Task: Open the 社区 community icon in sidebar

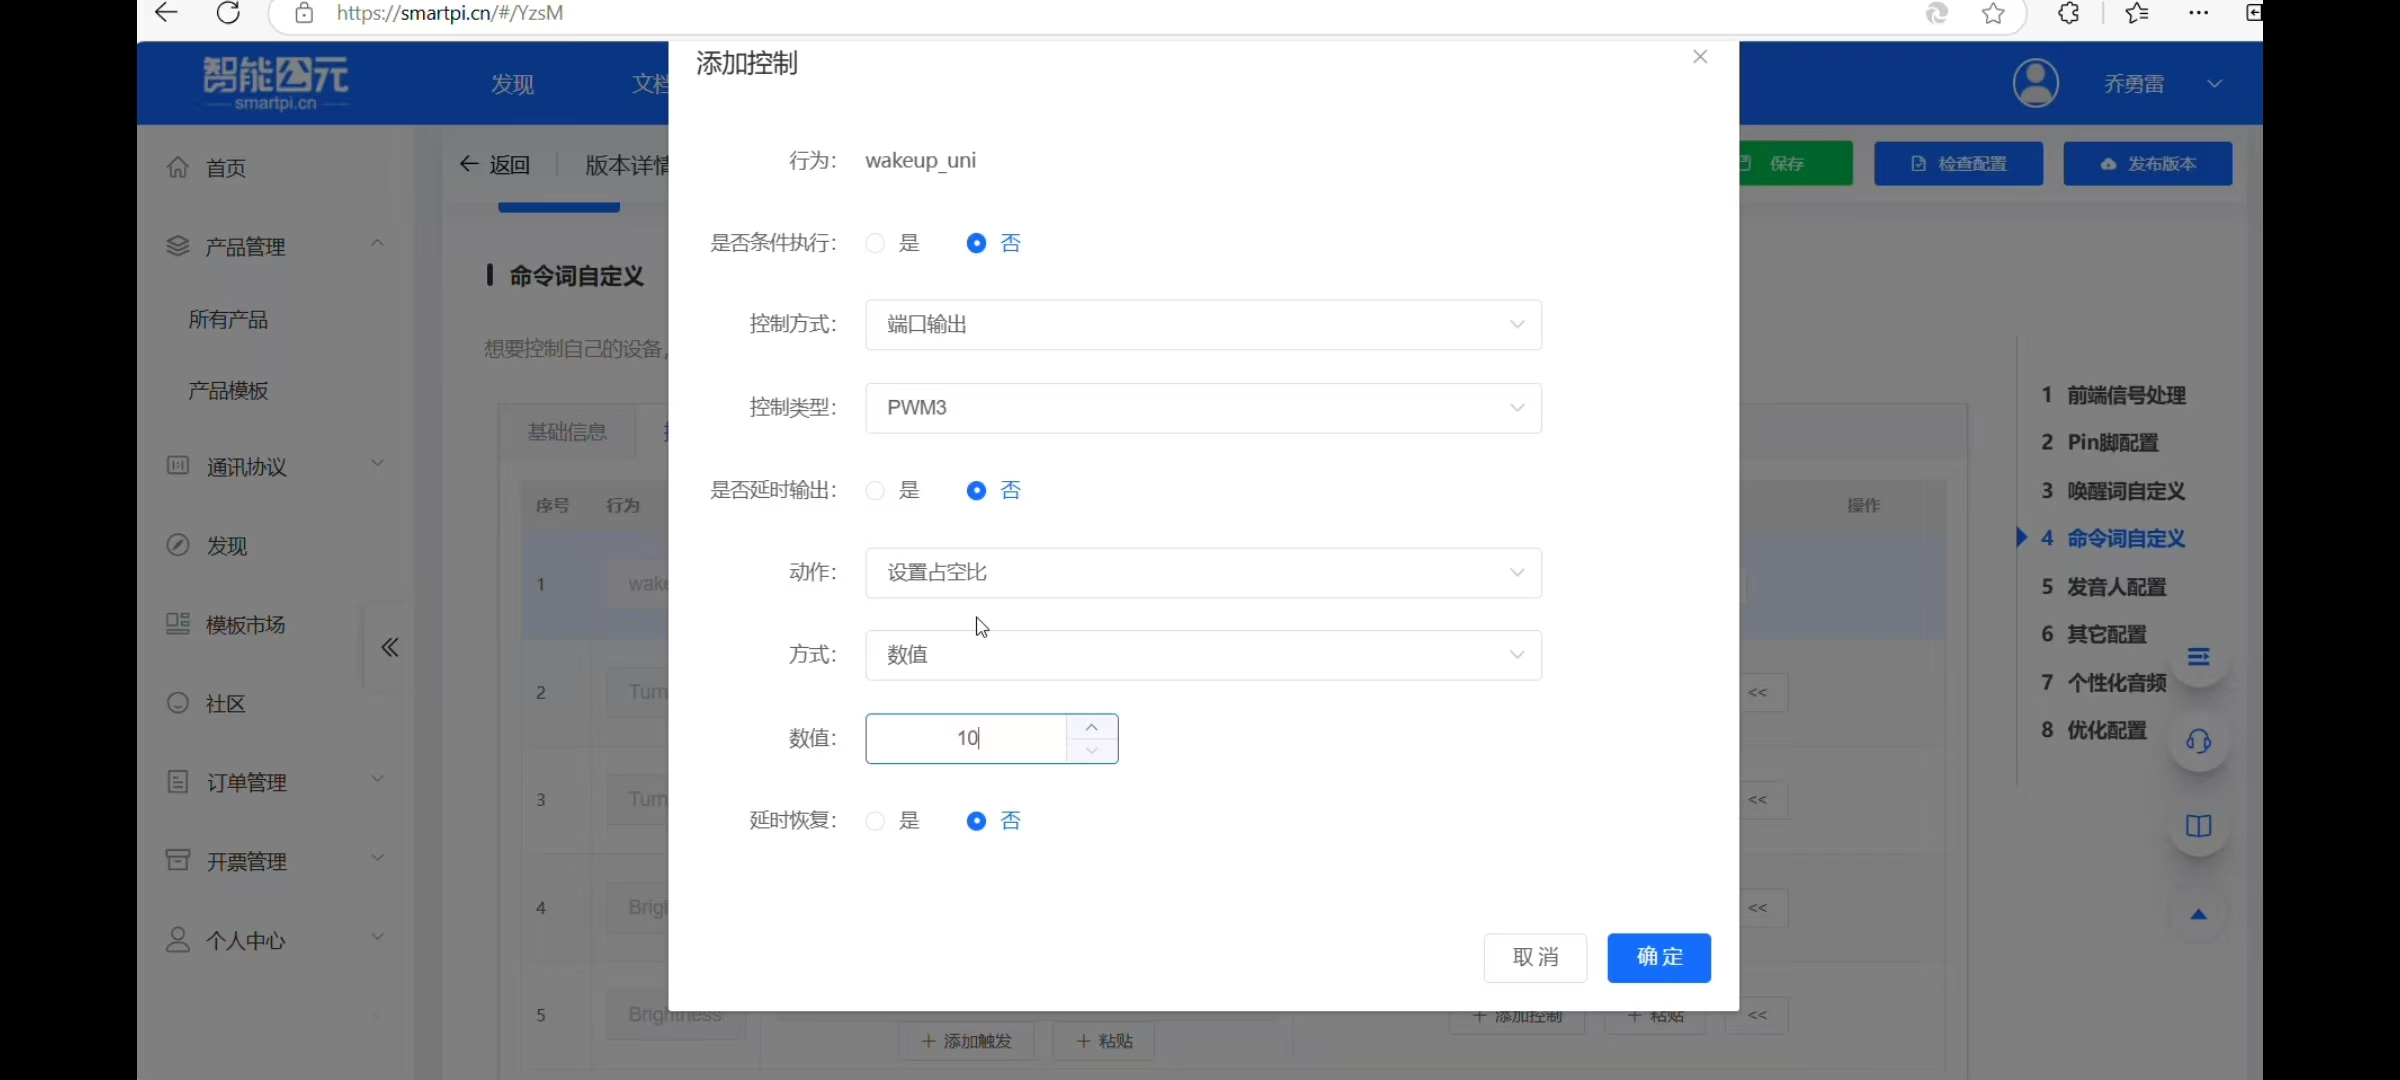Action: point(178,703)
